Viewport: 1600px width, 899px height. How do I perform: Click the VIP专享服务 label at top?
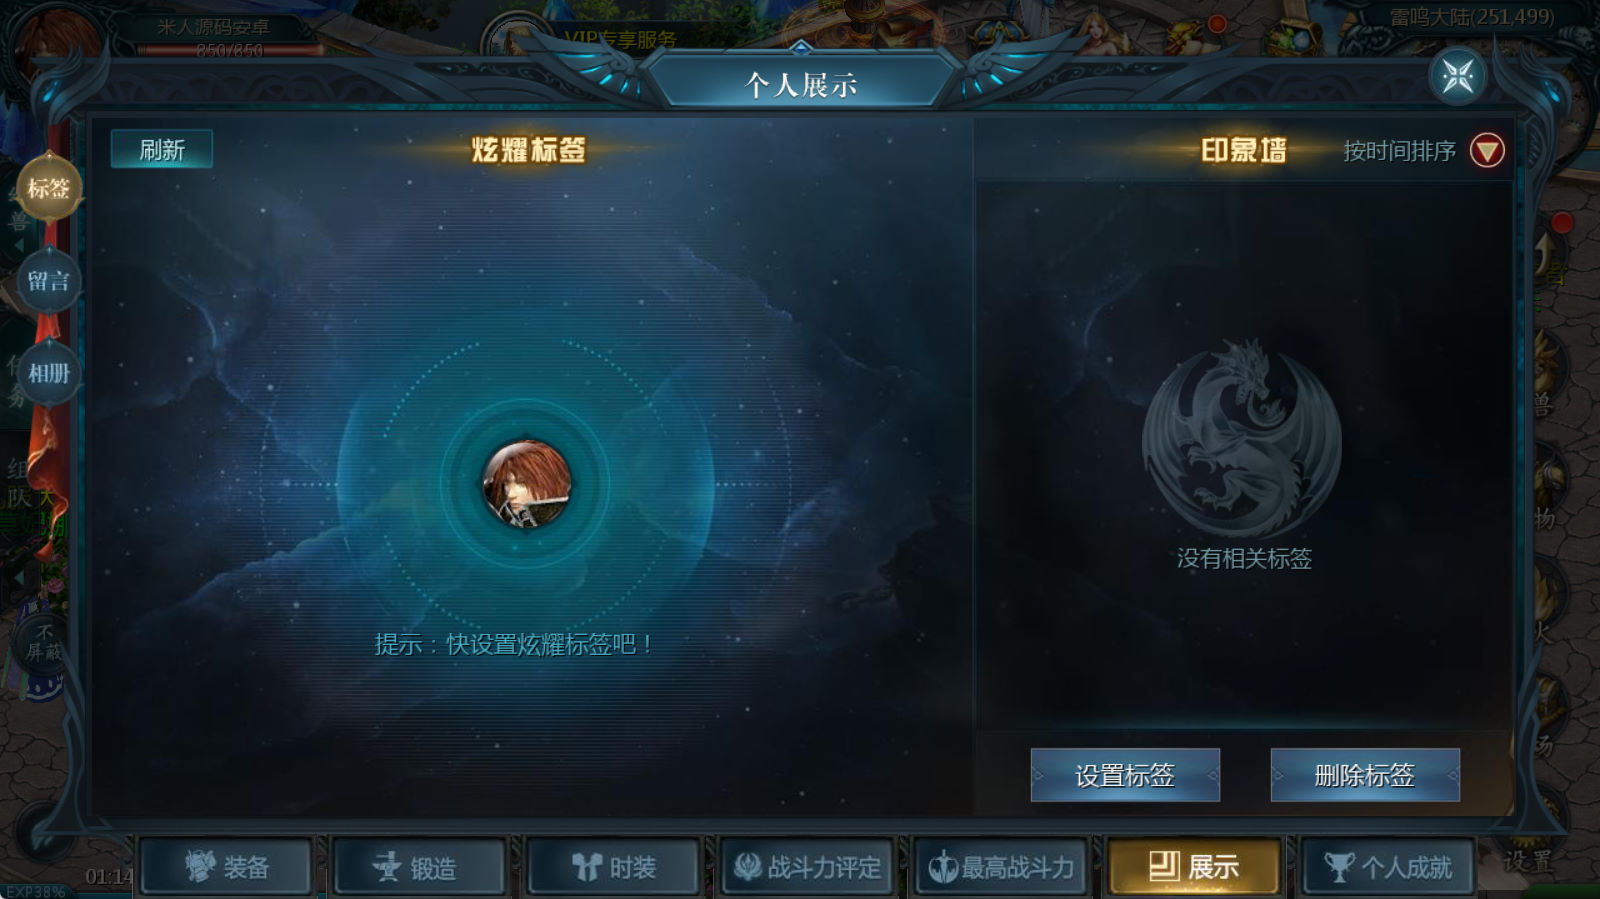click(x=620, y=39)
